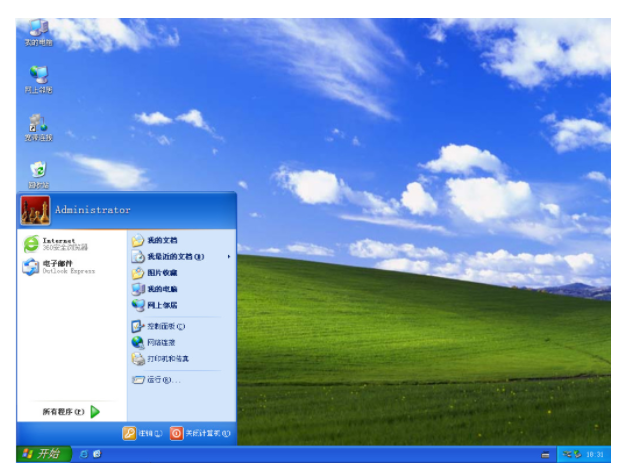Select the 宽带连接 desktop shortcut

39,125
